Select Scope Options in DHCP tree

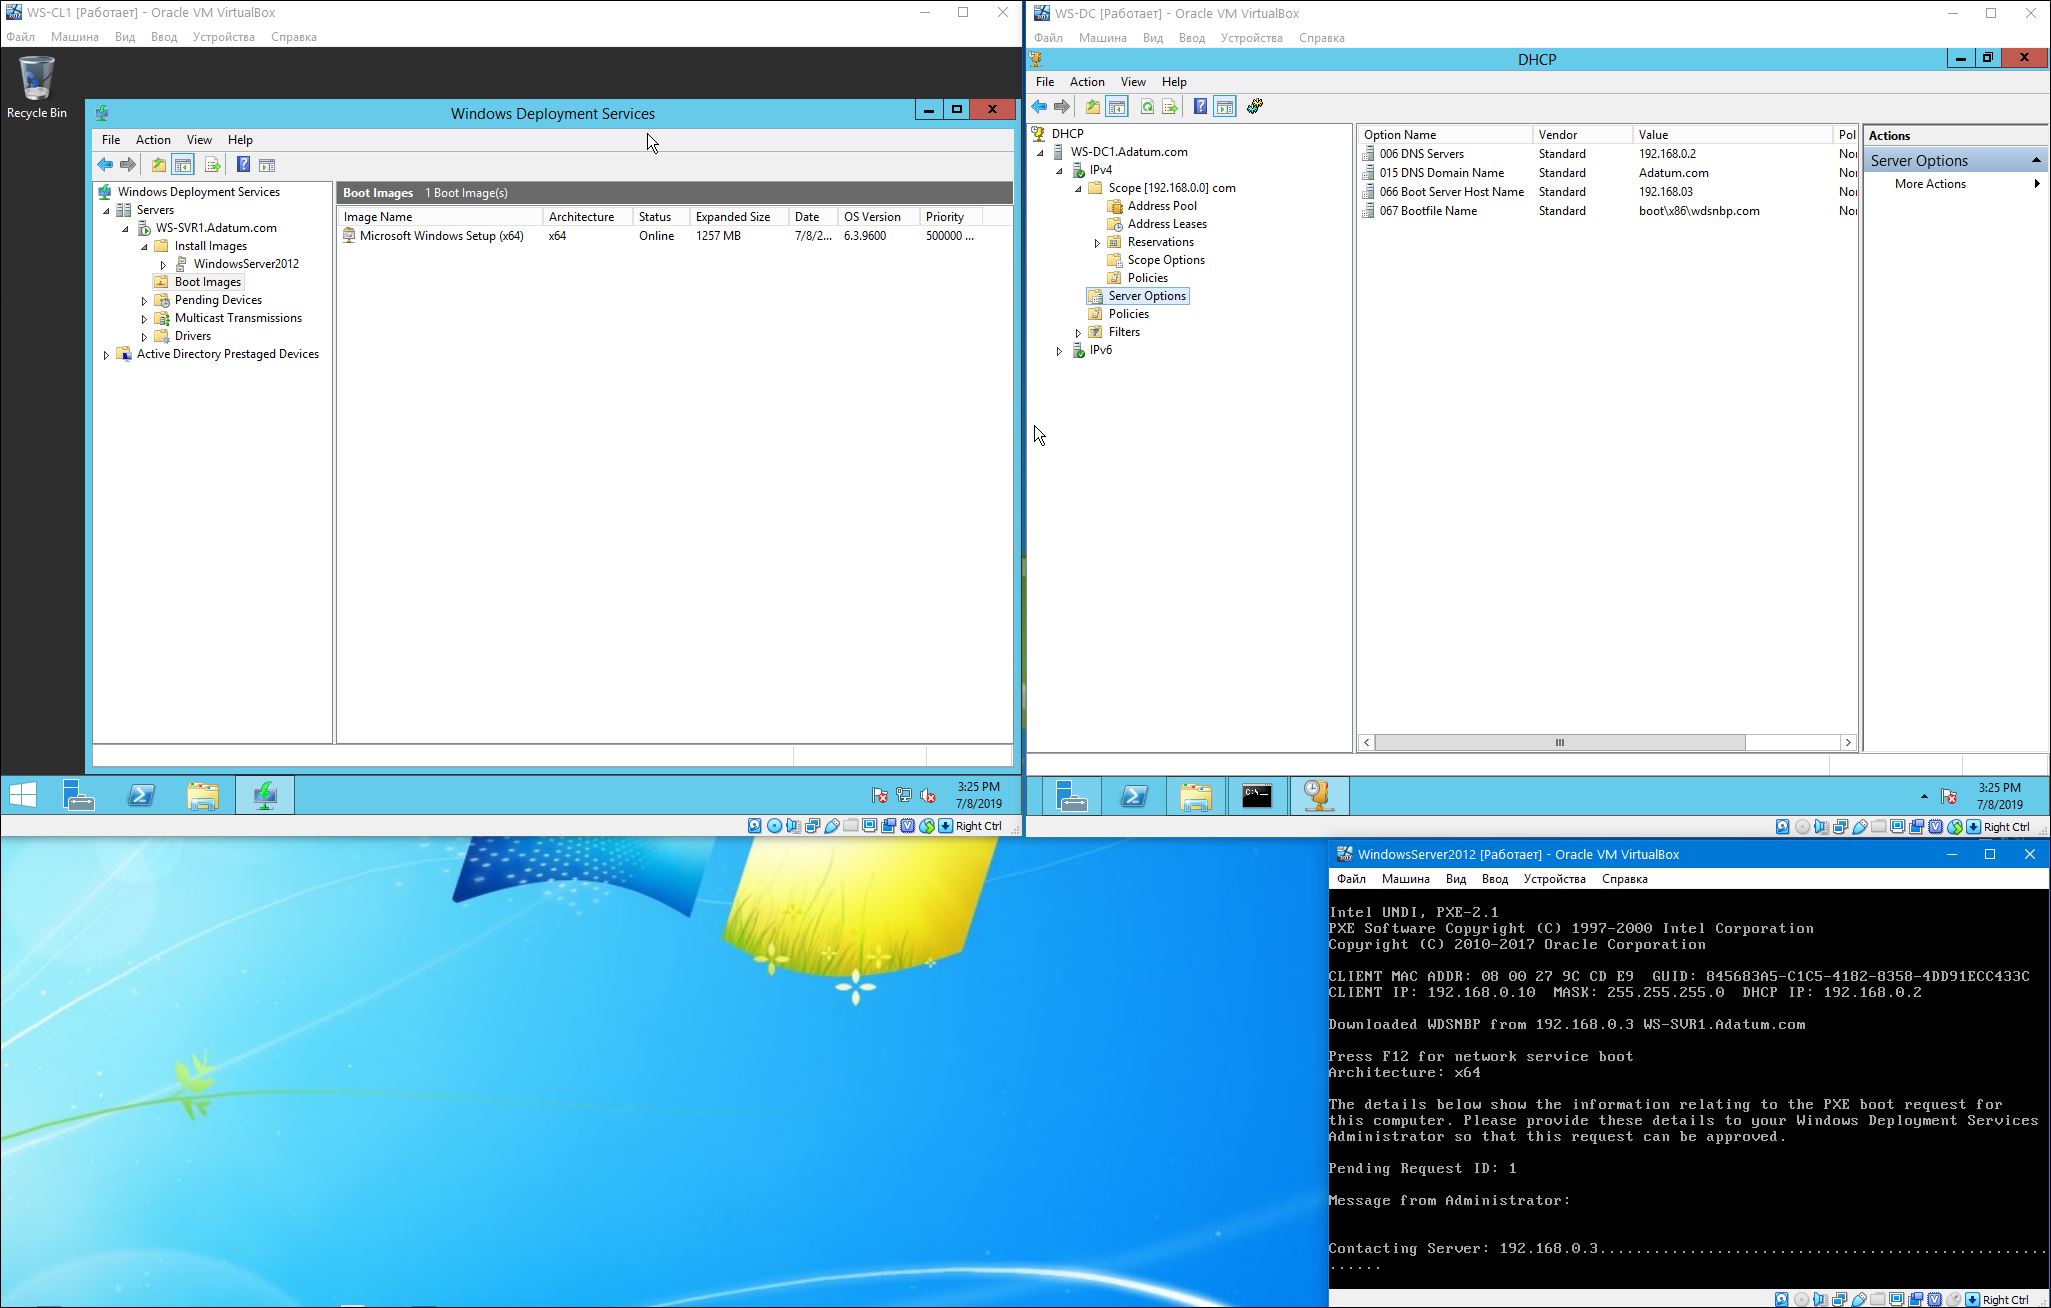click(x=1165, y=260)
